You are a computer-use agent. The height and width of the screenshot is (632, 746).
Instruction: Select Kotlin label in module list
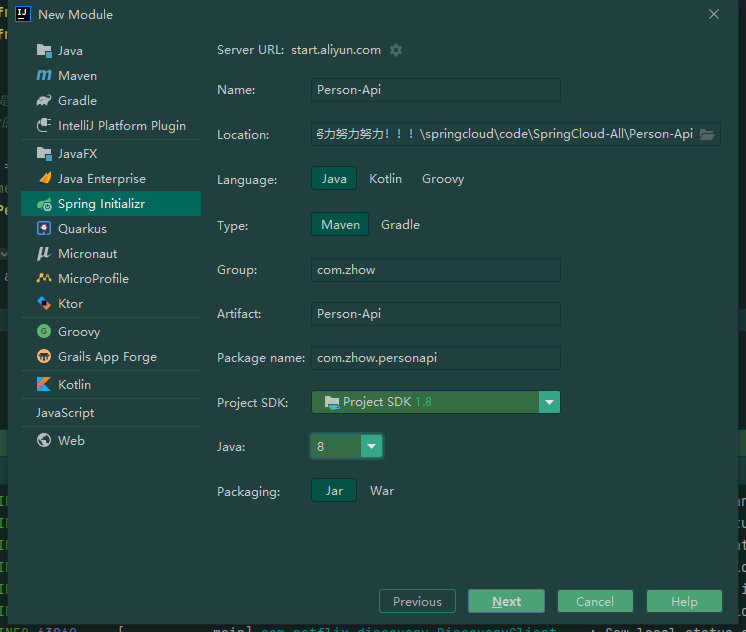(x=74, y=385)
